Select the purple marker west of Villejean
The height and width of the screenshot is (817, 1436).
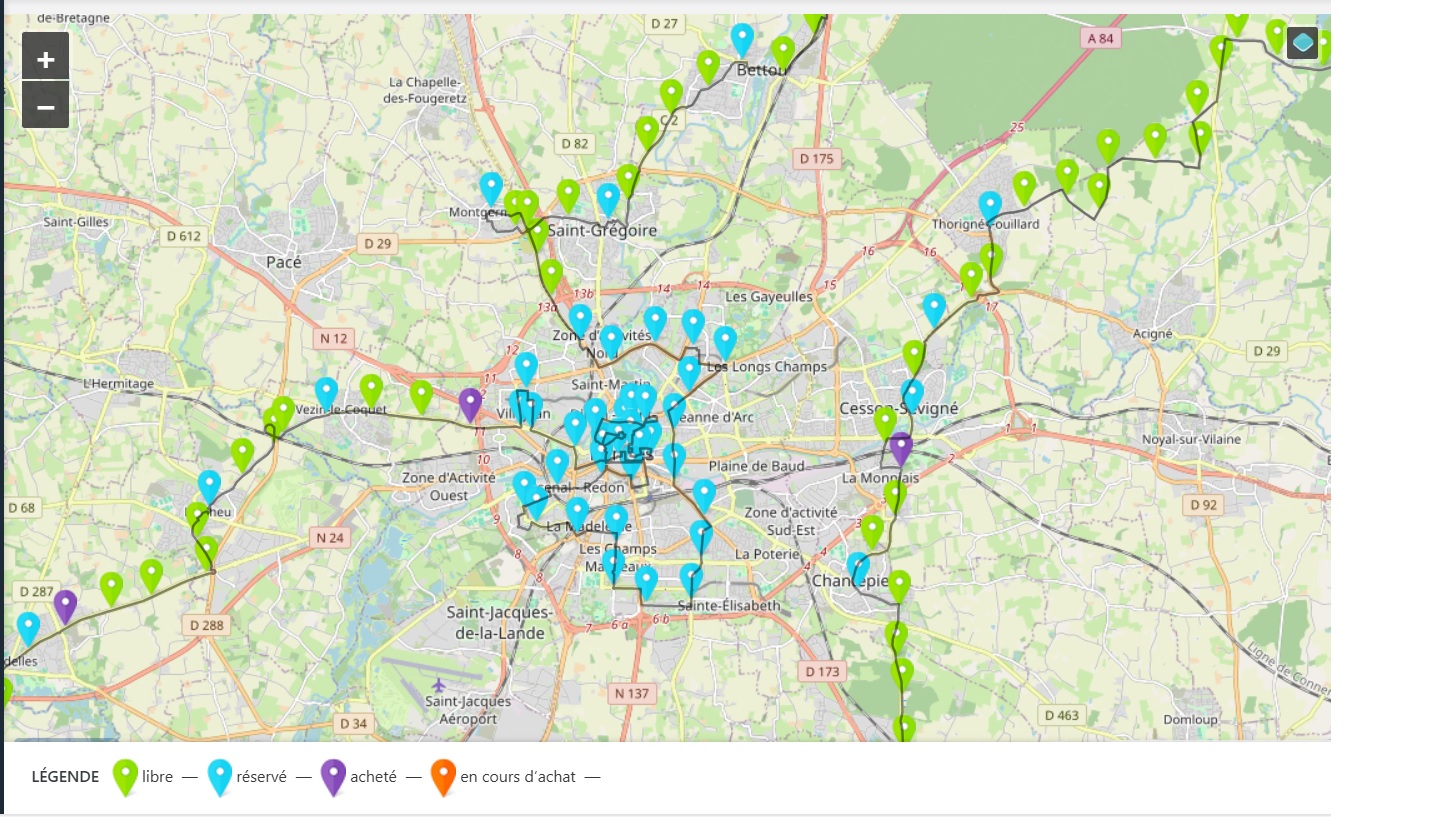tap(470, 403)
